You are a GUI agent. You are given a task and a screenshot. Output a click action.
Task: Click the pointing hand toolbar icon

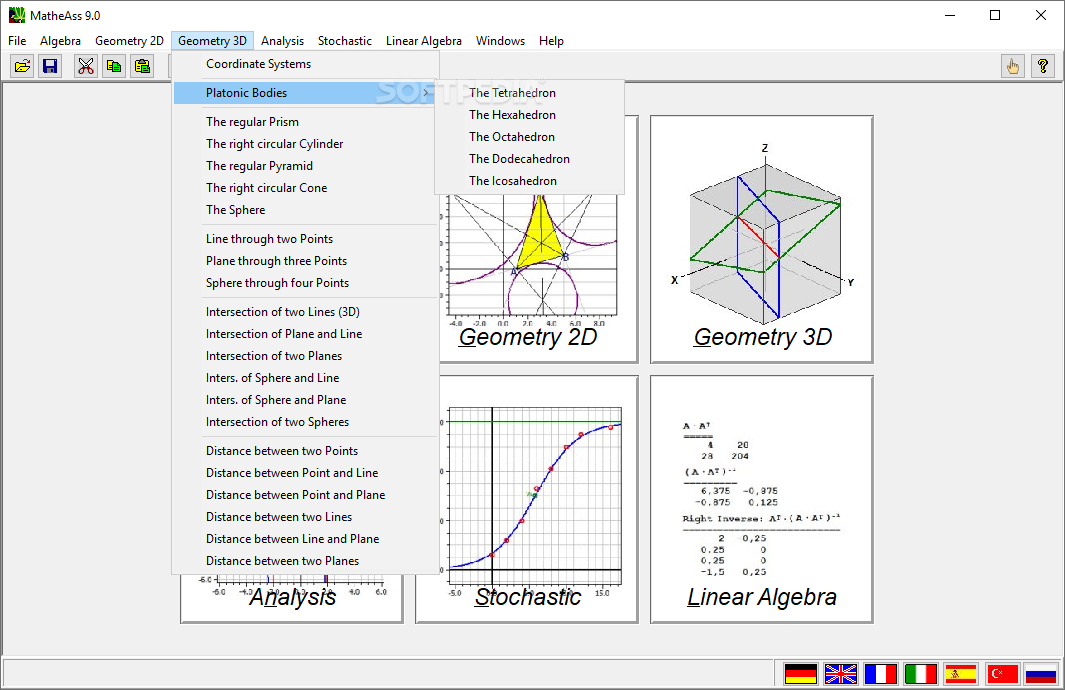[x=1013, y=66]
